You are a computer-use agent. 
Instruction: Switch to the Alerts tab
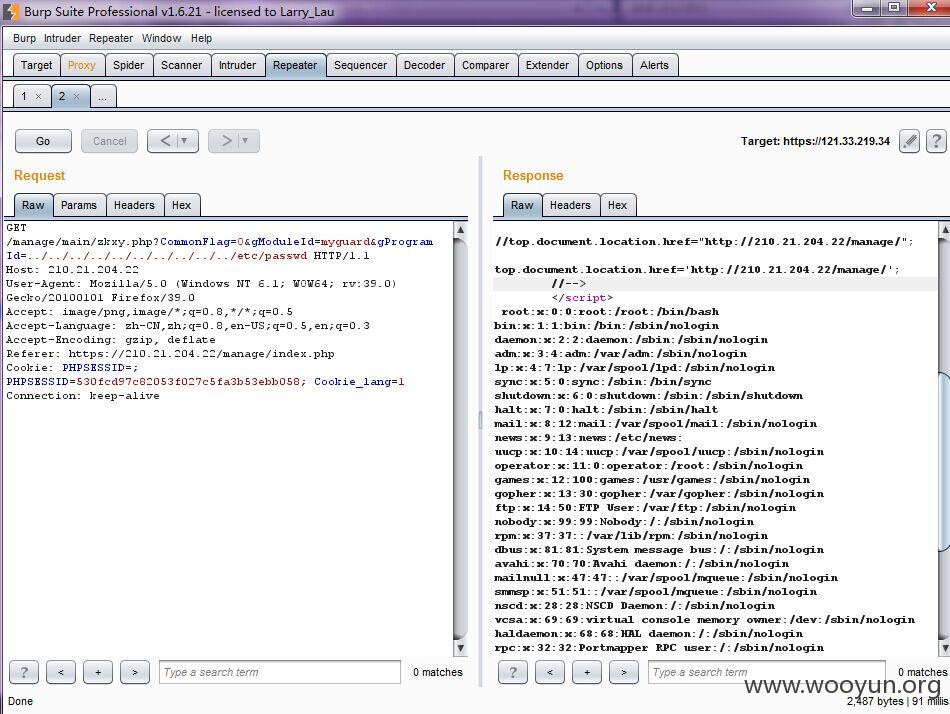[x=654, y=65]
